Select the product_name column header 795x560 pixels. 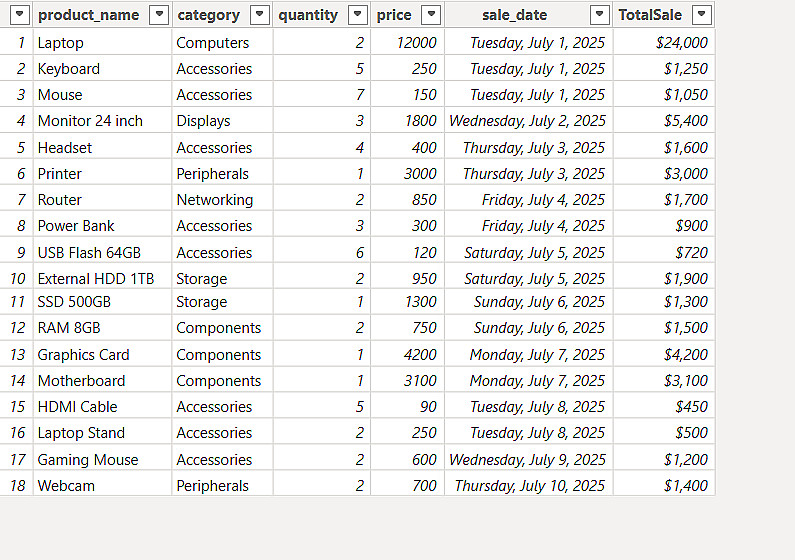point(88,15)
